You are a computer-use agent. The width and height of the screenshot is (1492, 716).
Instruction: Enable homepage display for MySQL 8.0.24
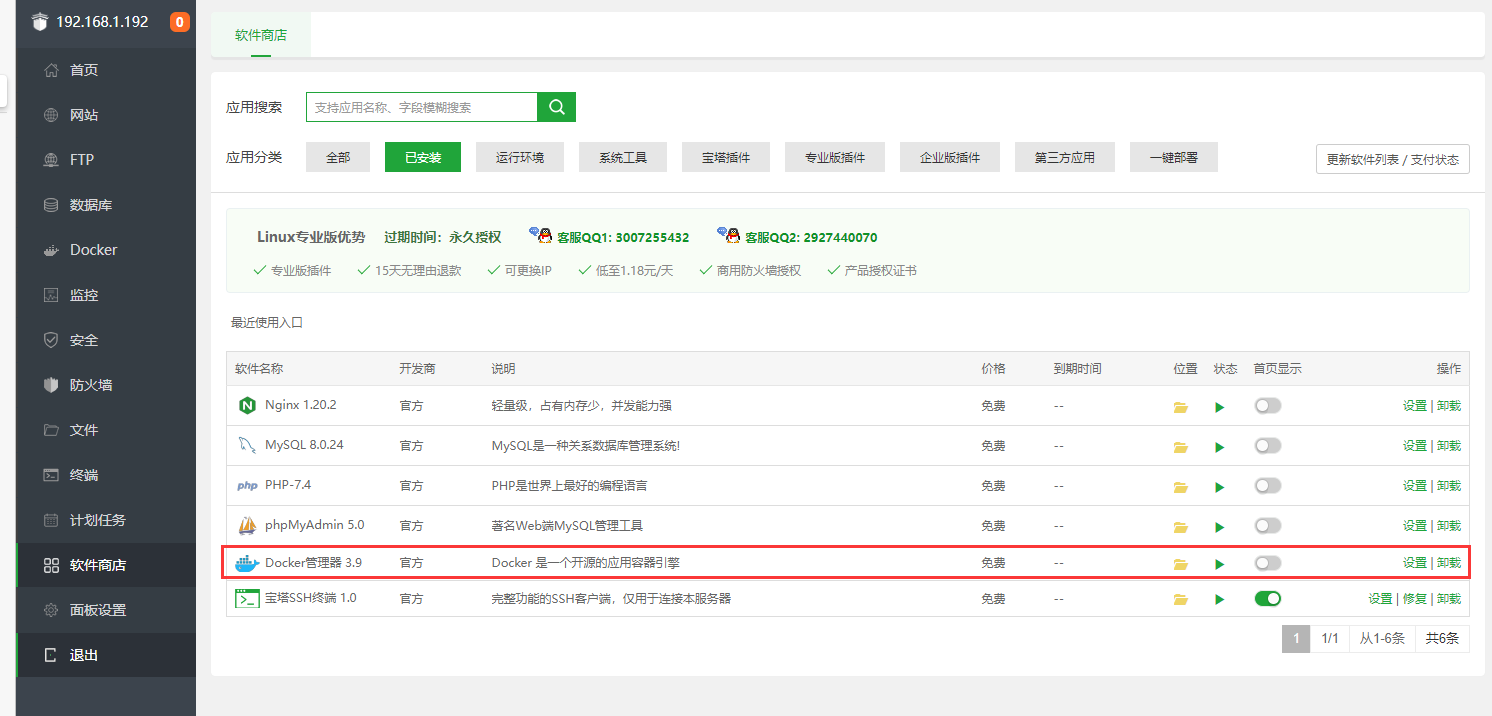[1267, 445]
